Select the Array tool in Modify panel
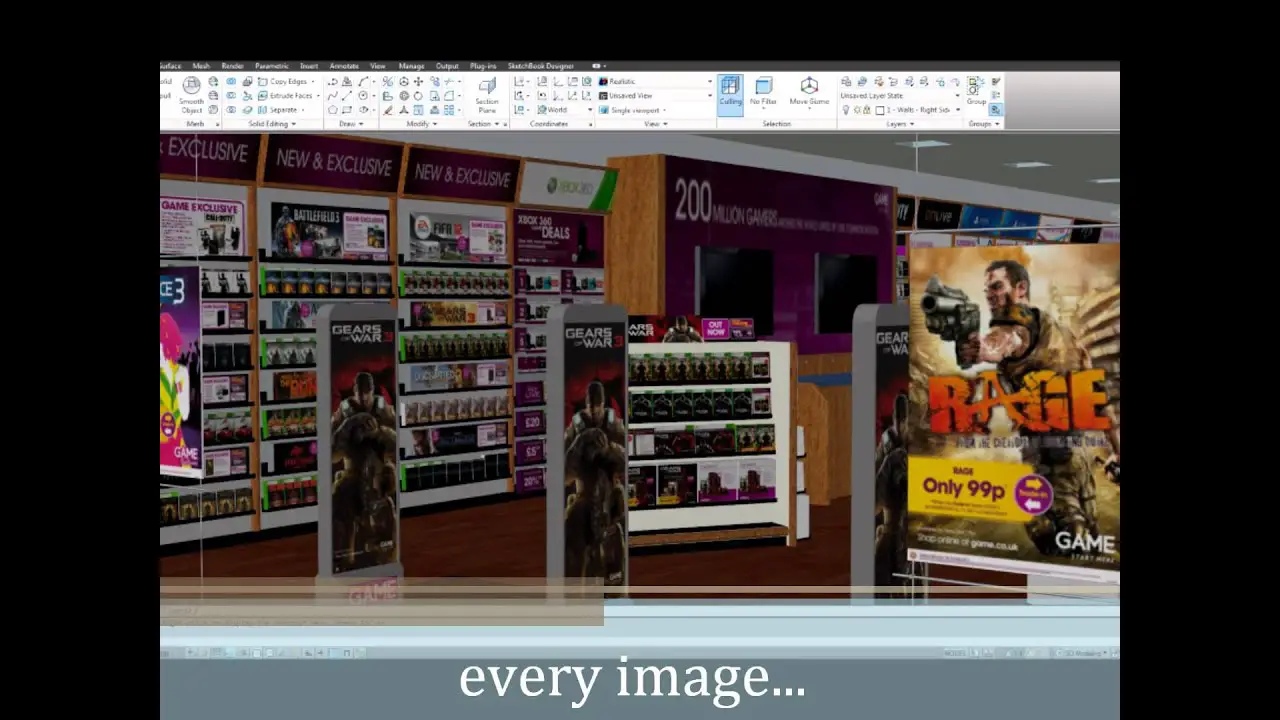Screen dimensions: 1280x720 point(449,110)
